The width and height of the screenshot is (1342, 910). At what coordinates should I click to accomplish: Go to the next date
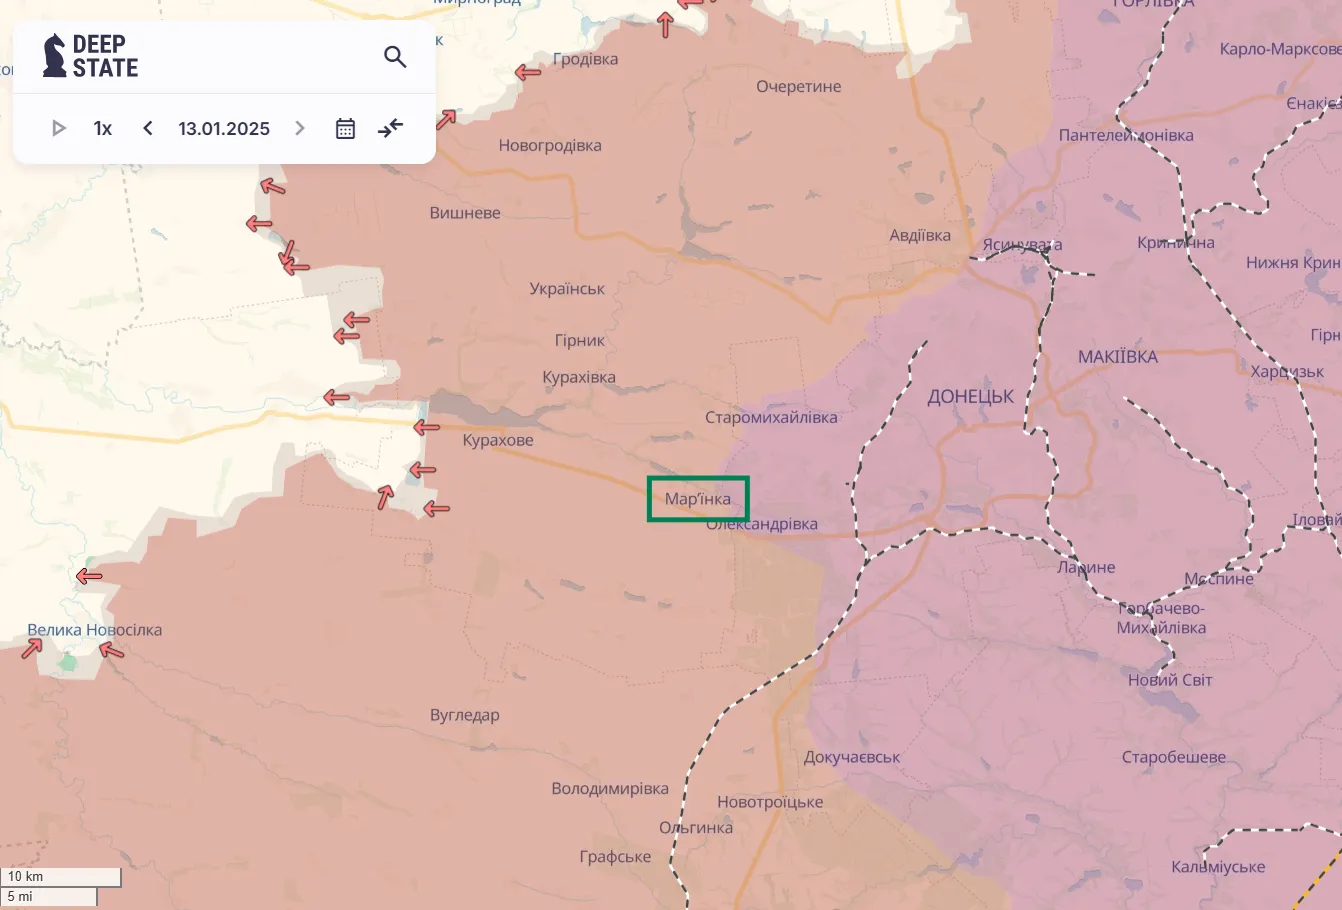299,128
